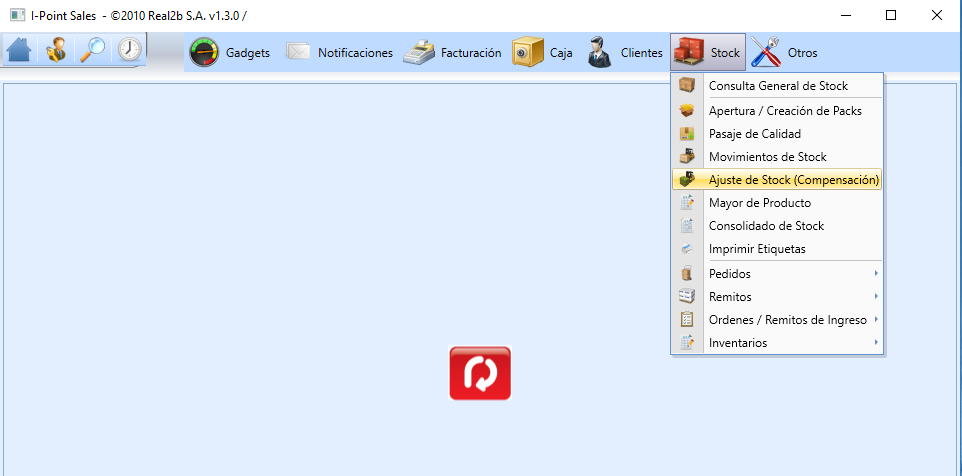Screen dimensions: 962x476
Task: Collapse the open Stock menu
Action: [x=708, y=53]
